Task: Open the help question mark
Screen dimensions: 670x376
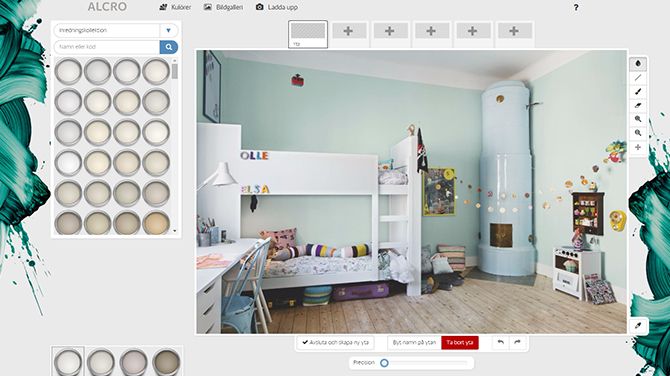Action: [576, 7]
